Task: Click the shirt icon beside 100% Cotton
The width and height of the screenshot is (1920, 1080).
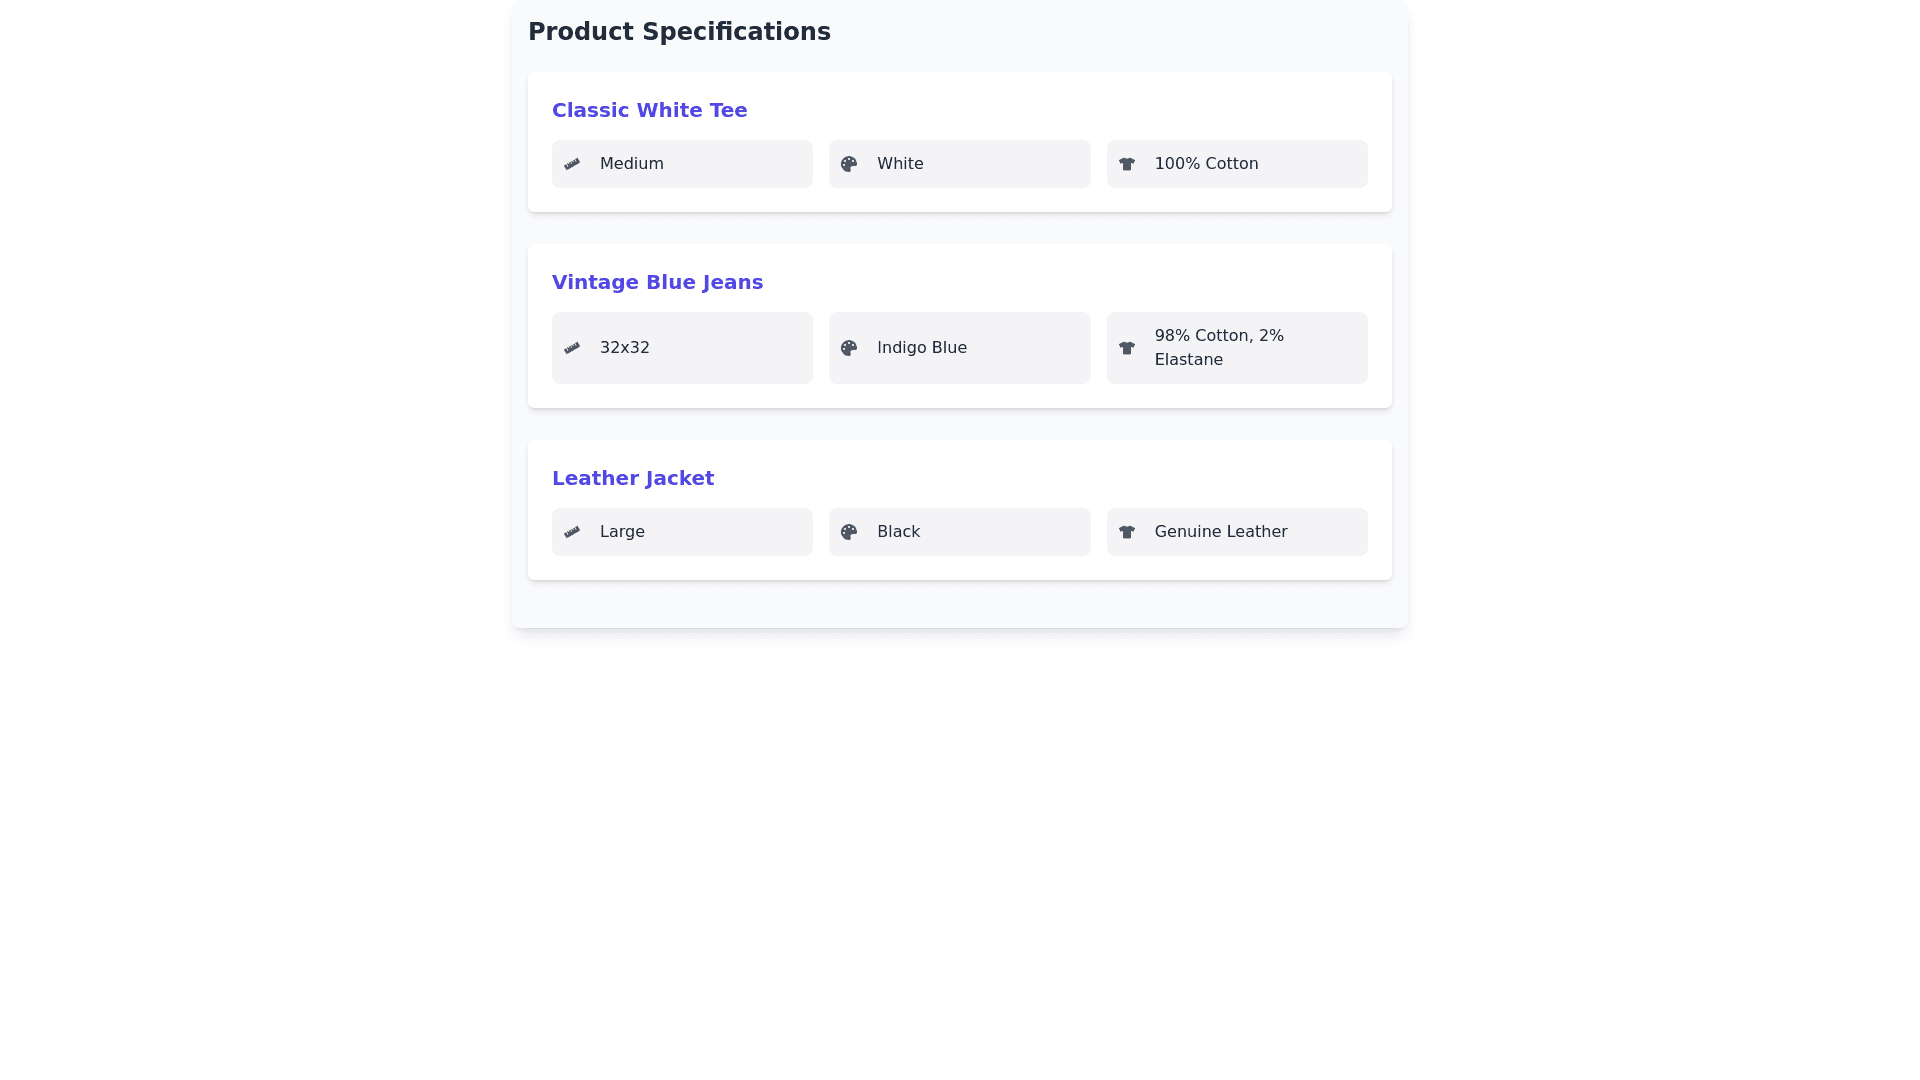Action: click(x=1127, y=164)
